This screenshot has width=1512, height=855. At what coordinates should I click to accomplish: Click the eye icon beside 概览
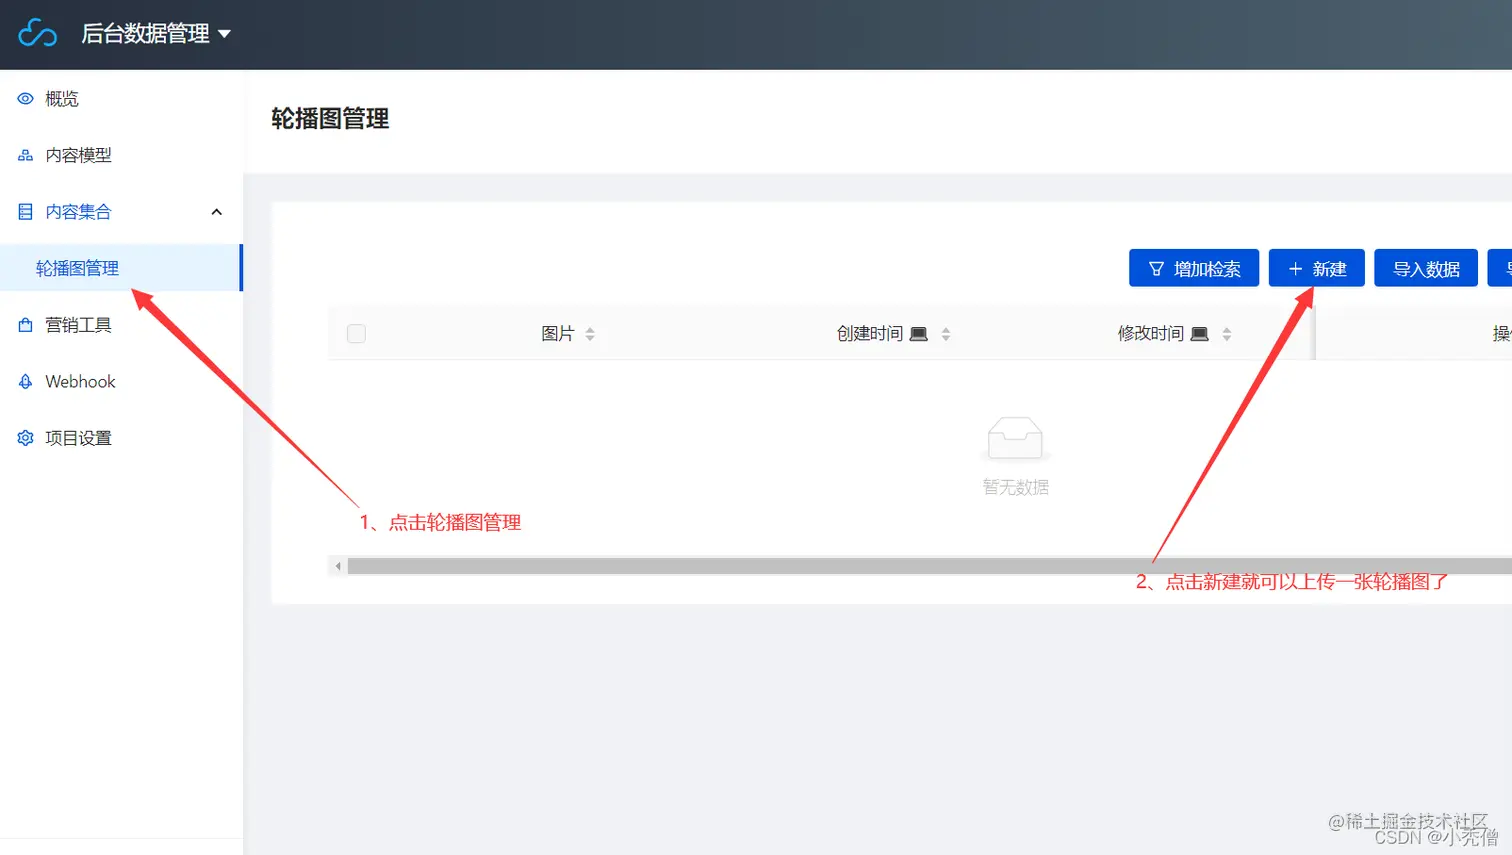(x=24, y=98)
